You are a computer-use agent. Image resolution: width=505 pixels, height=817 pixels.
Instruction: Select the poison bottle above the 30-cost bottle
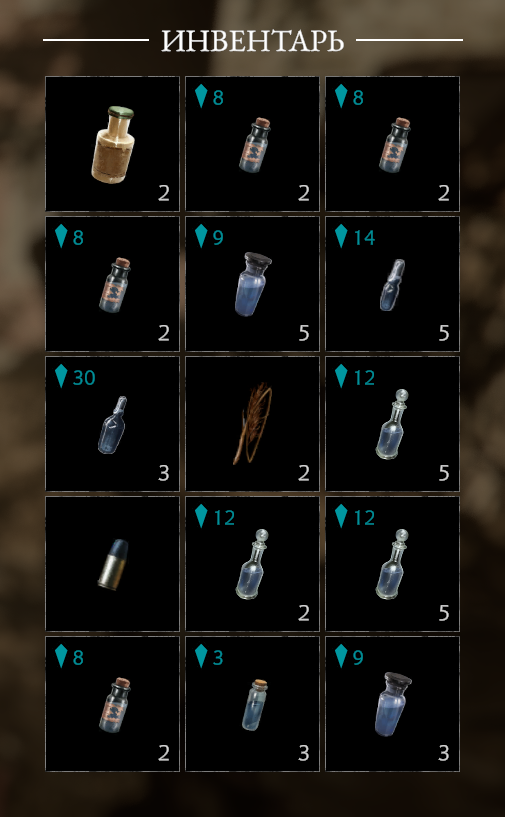click(112, 283)
